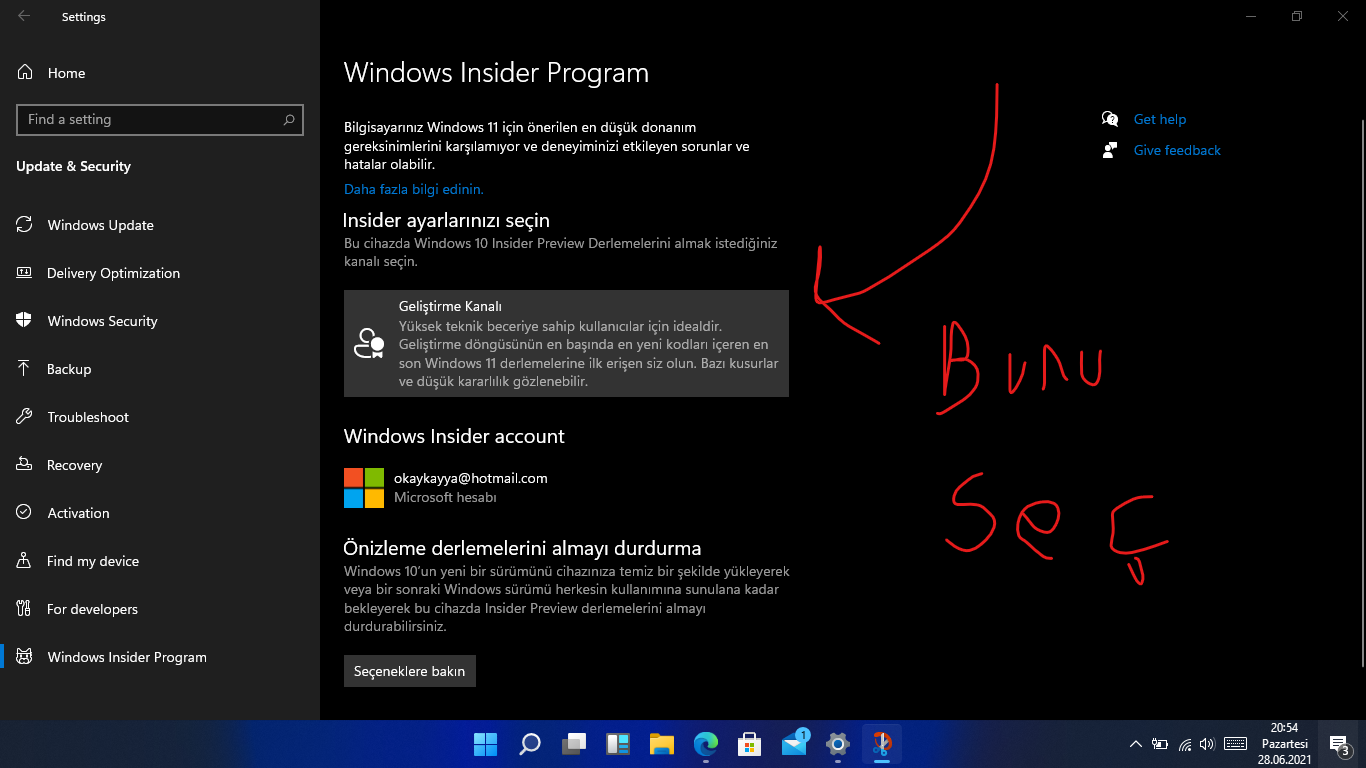1366x768 pixels.
Task: Click the Get help chat icon
Action: 1110,119
